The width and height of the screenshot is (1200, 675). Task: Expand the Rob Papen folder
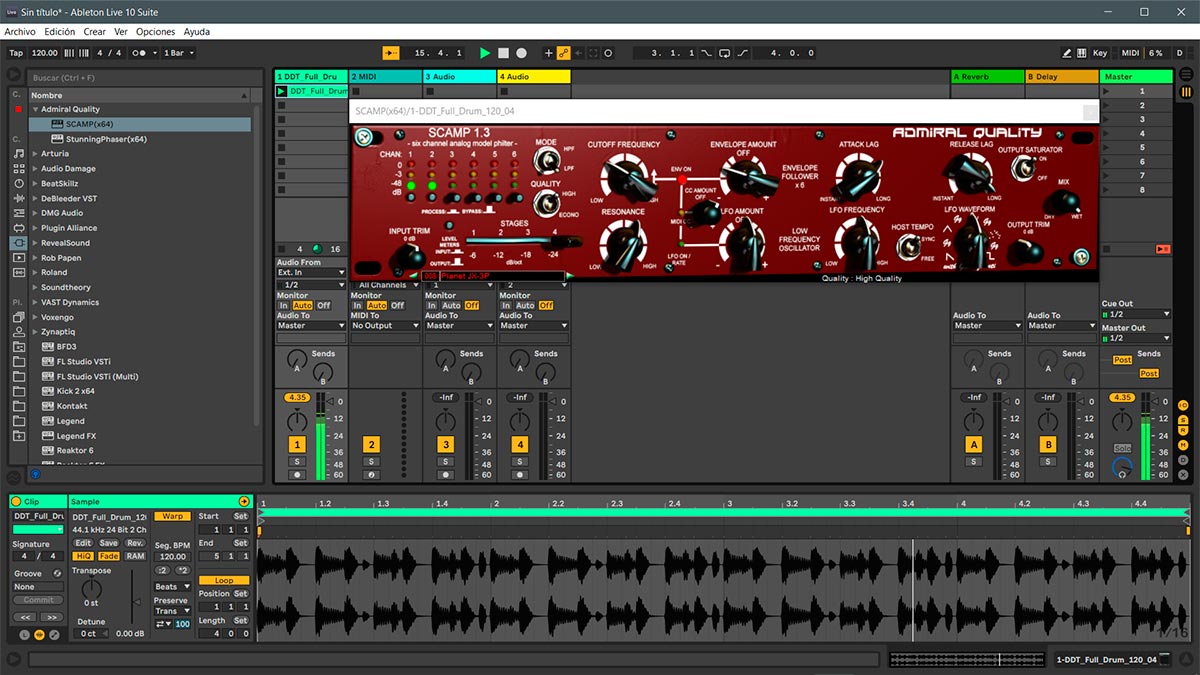tap(36, 258)
